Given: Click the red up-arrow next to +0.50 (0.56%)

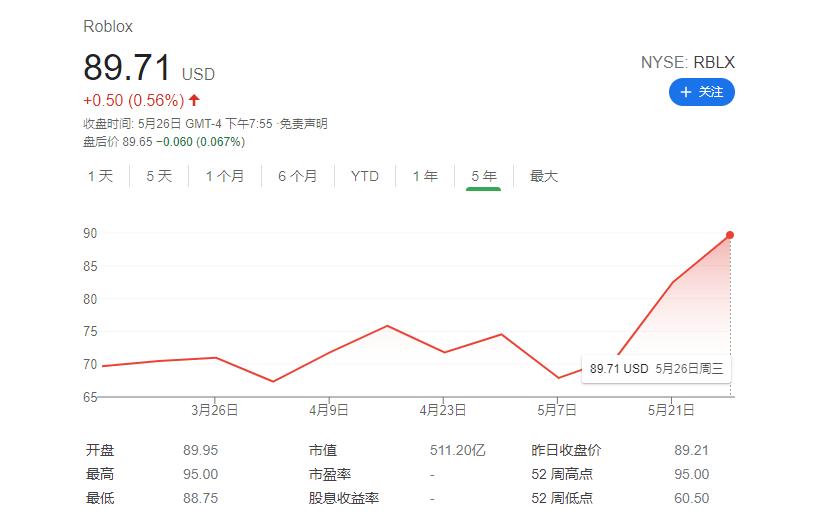Looking at the screenshot, I should [x=194, y=100].
